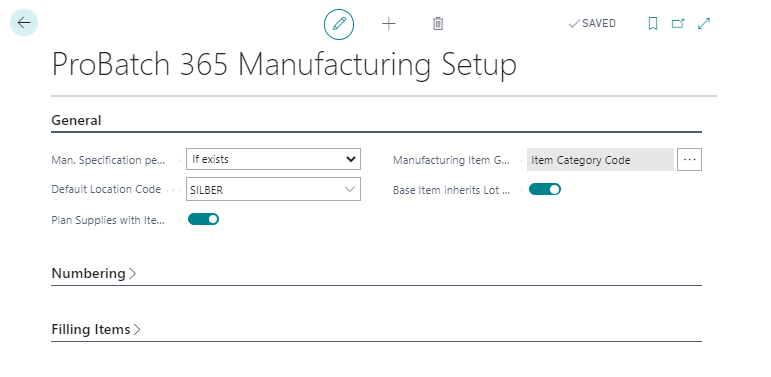Expand page to full width icon

pos(704,24)
